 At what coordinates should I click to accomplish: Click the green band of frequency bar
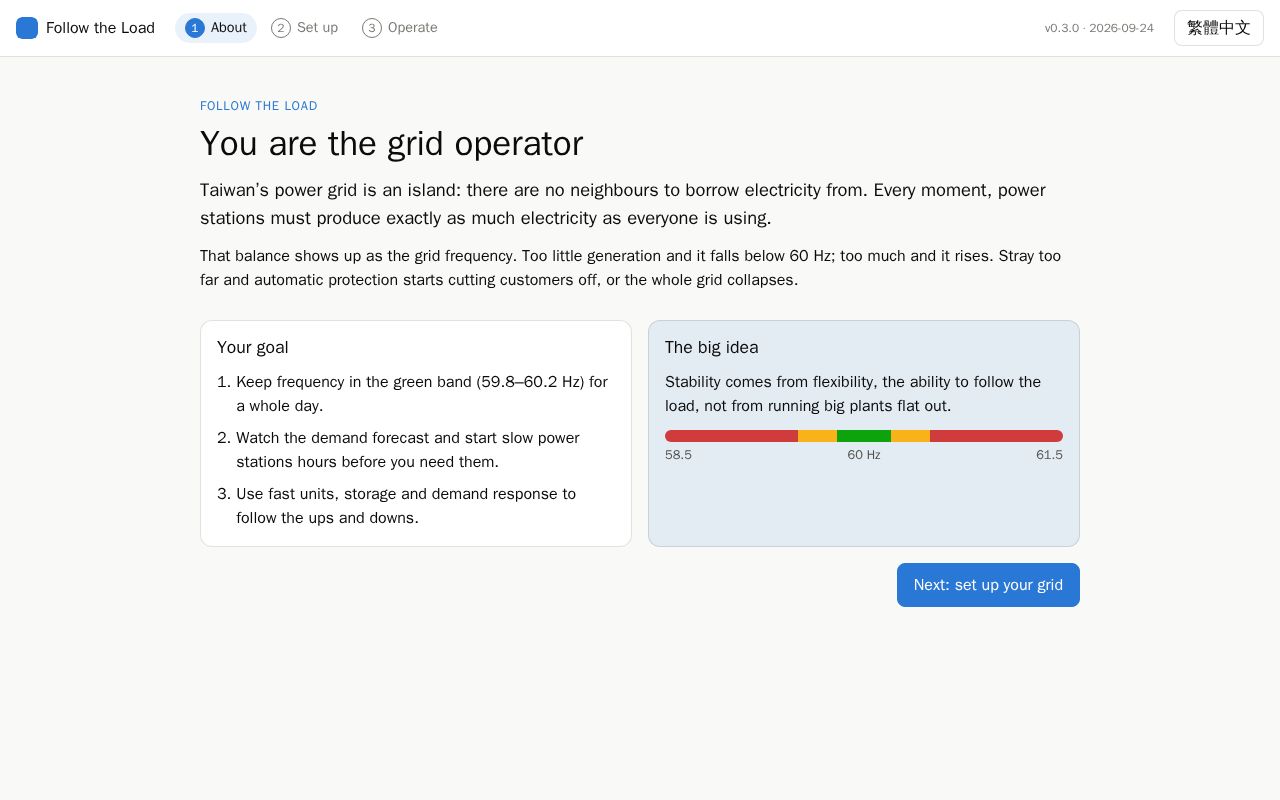[864, 436]
